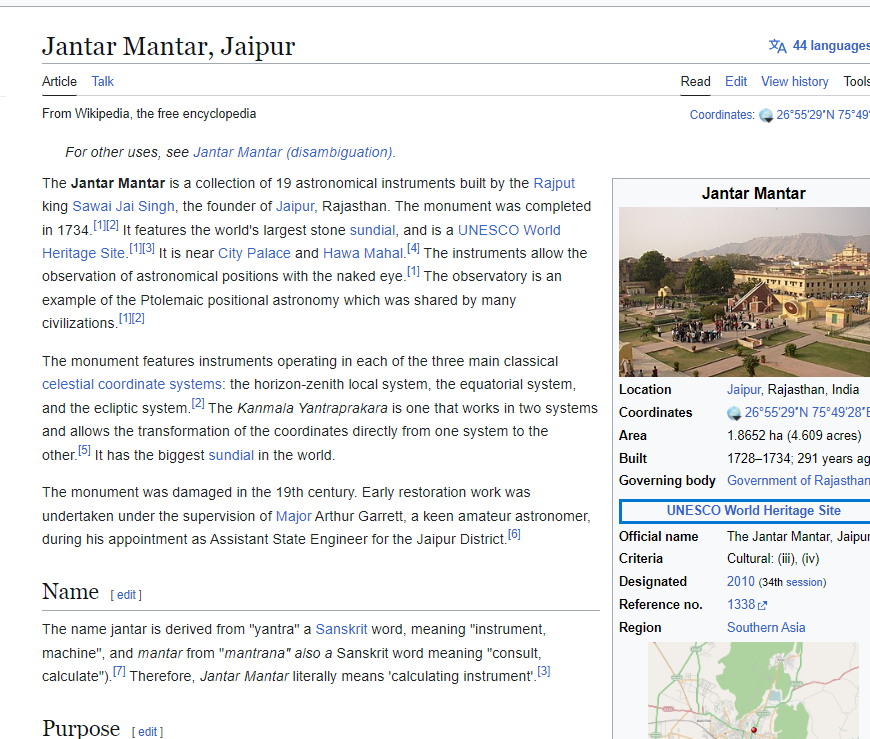This screenshot has height=739, width=870.
Task: Open the View history tab
Action: click(795, 82)
